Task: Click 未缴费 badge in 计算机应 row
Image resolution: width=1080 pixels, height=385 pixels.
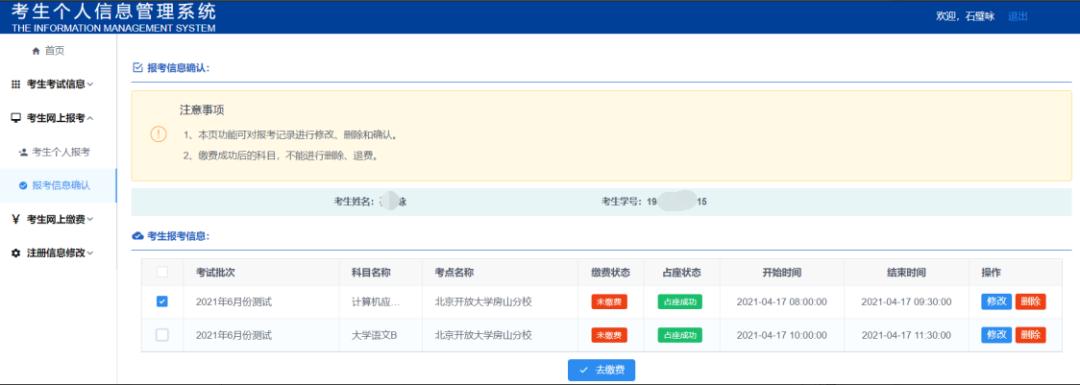Action: coord(609,302)
